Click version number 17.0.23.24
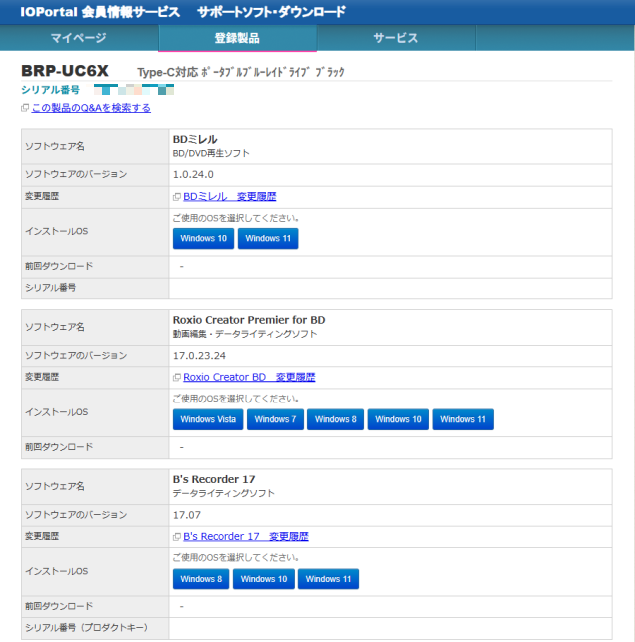This screenshot has width=635, height=642. point(199,355)
